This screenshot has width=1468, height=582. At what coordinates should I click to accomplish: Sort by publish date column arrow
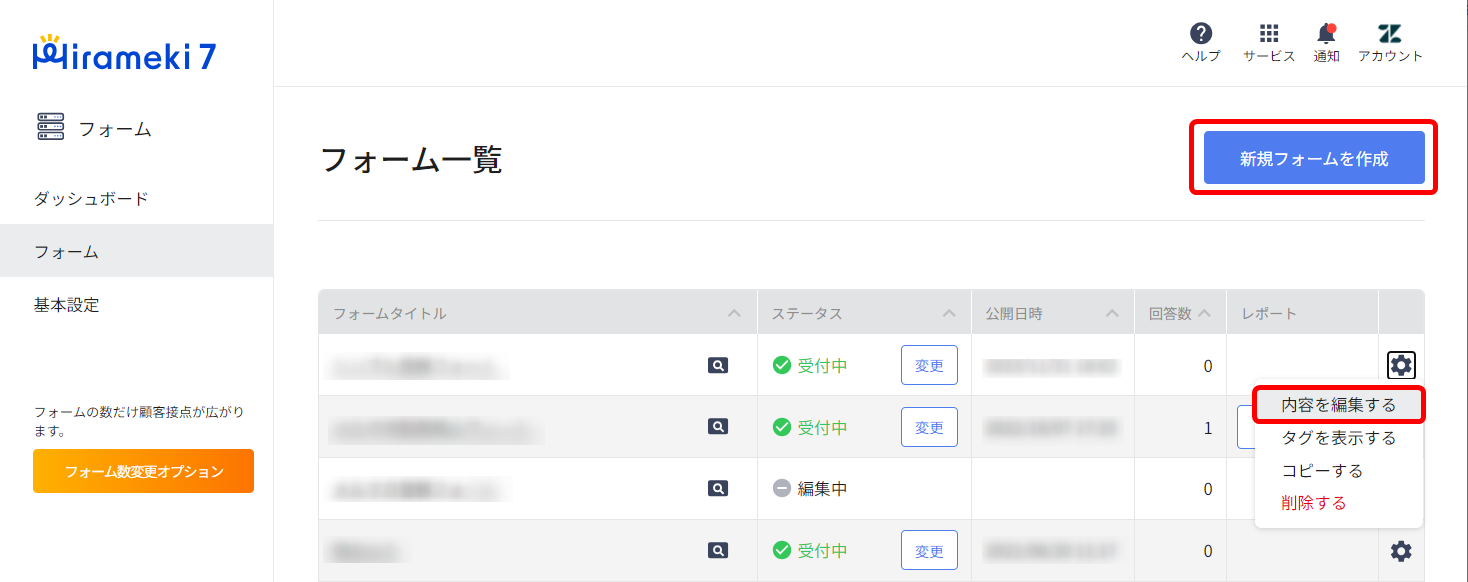point(1112,314)
